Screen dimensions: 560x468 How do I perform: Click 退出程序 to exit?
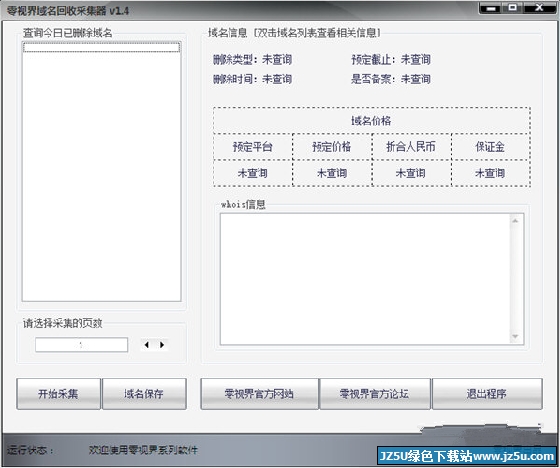pos(487,394)
